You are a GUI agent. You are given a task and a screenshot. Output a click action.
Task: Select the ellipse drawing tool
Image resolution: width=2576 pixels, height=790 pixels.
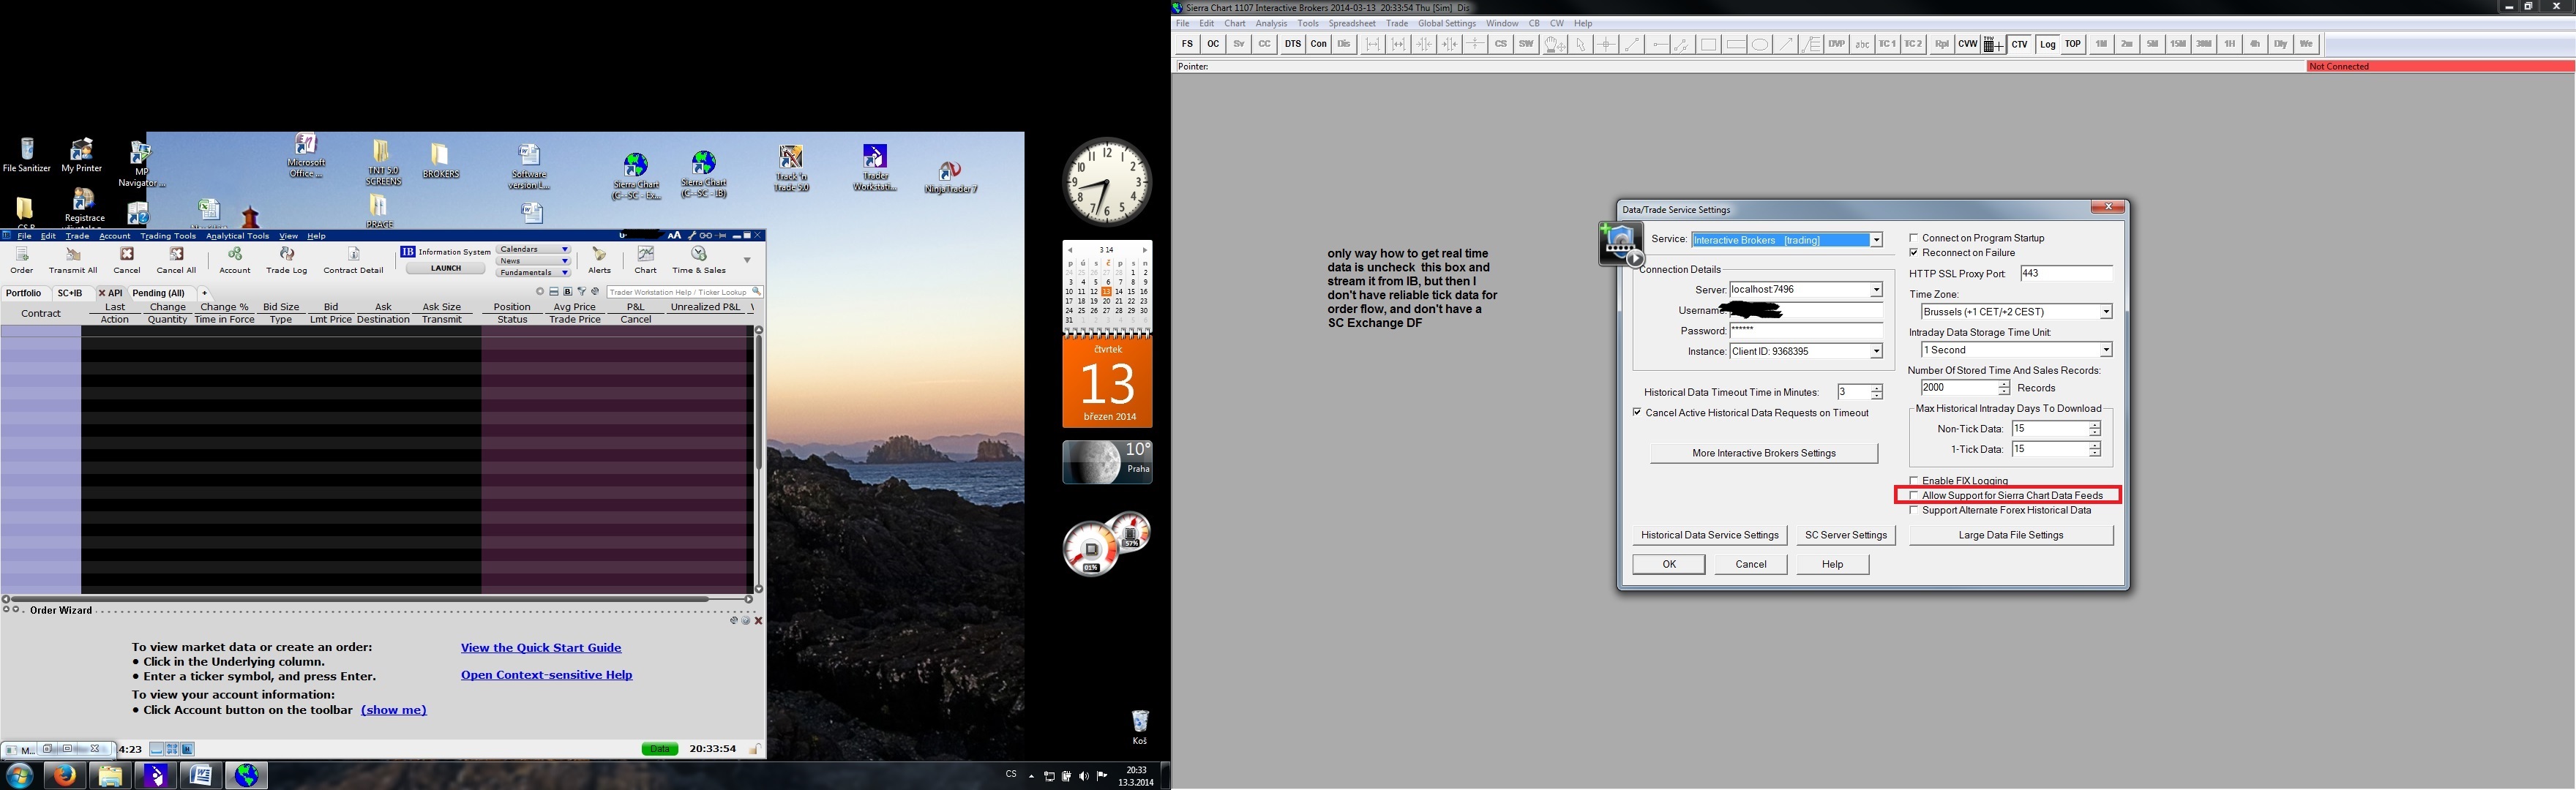[x=1759, y=44]
